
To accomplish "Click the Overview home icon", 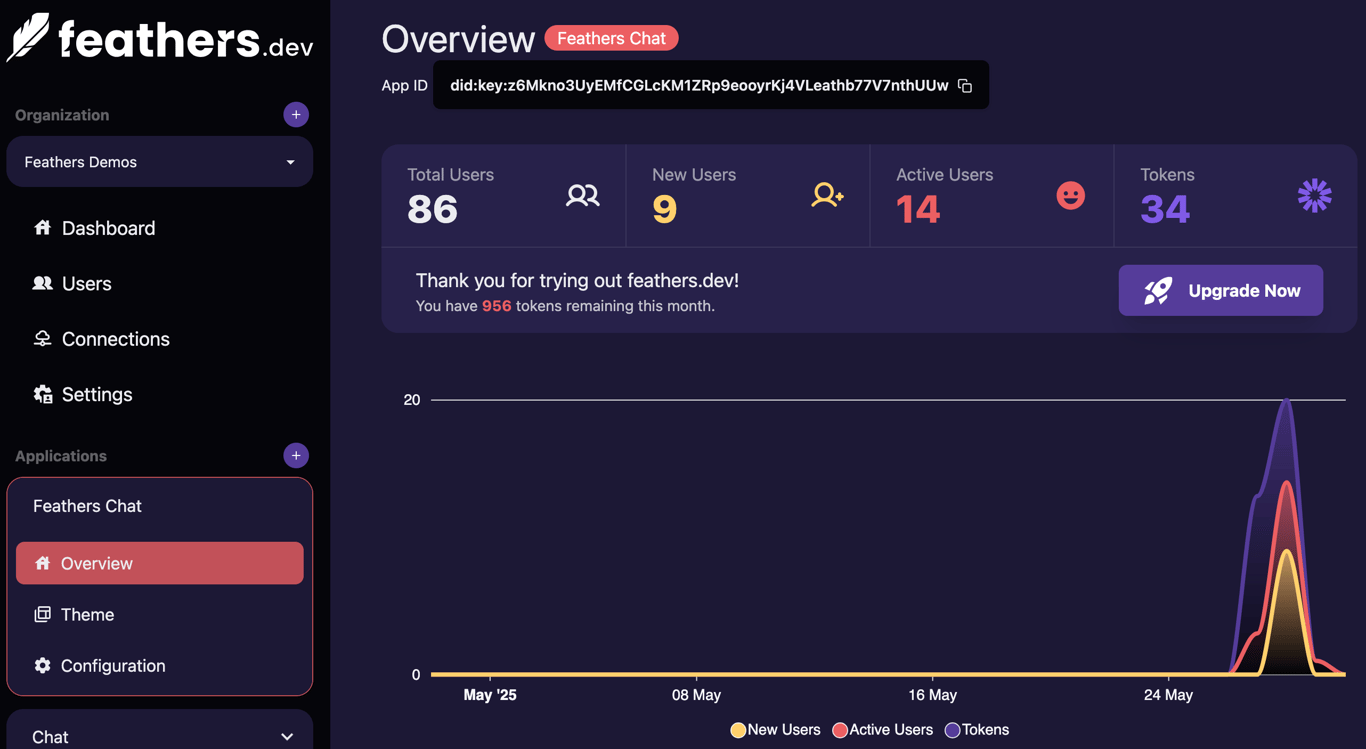I will click(x=42, y=563).
